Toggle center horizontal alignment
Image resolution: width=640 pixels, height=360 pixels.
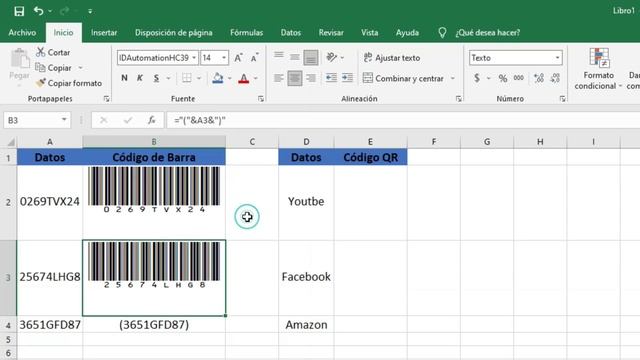tap(295, 78)
